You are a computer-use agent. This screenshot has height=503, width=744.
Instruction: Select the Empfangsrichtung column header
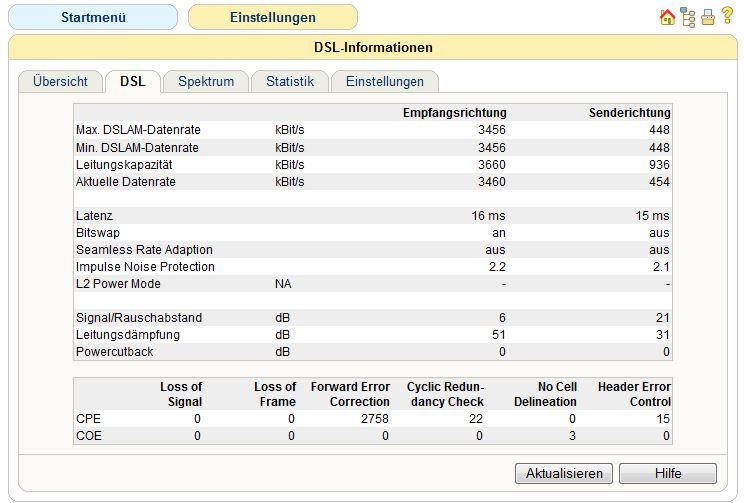455,113
